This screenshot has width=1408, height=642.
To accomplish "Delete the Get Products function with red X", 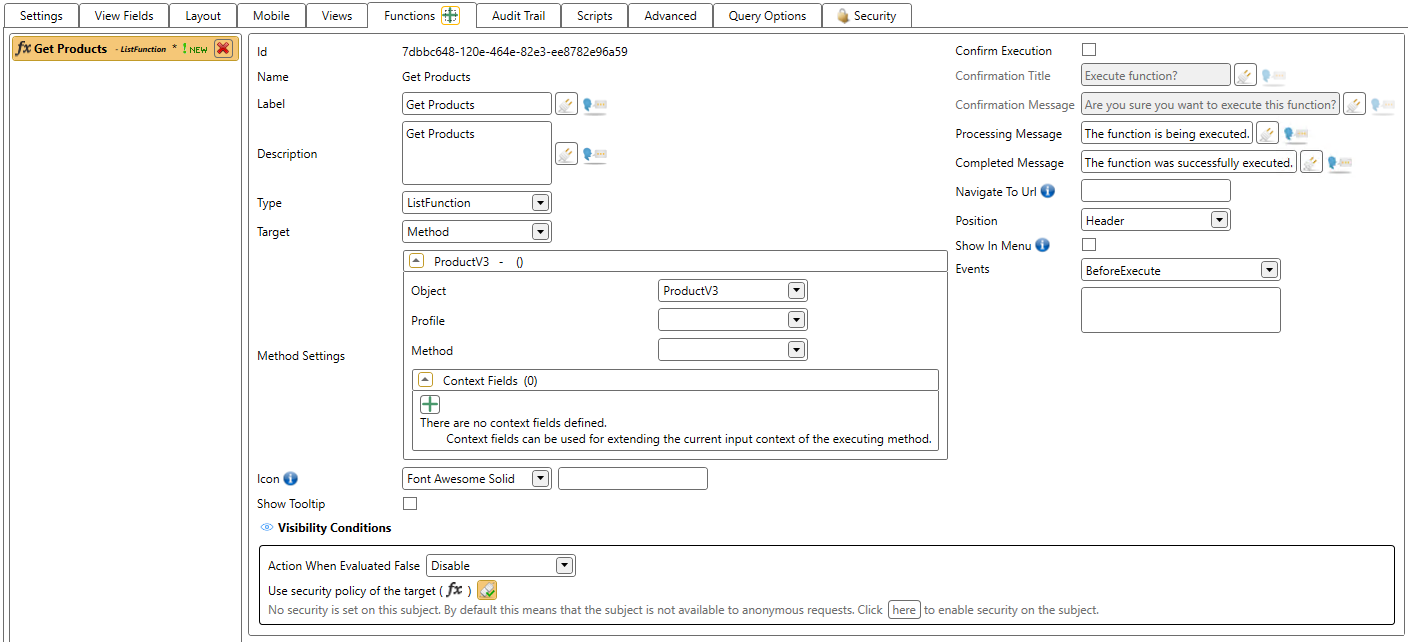I will (223, 49).
